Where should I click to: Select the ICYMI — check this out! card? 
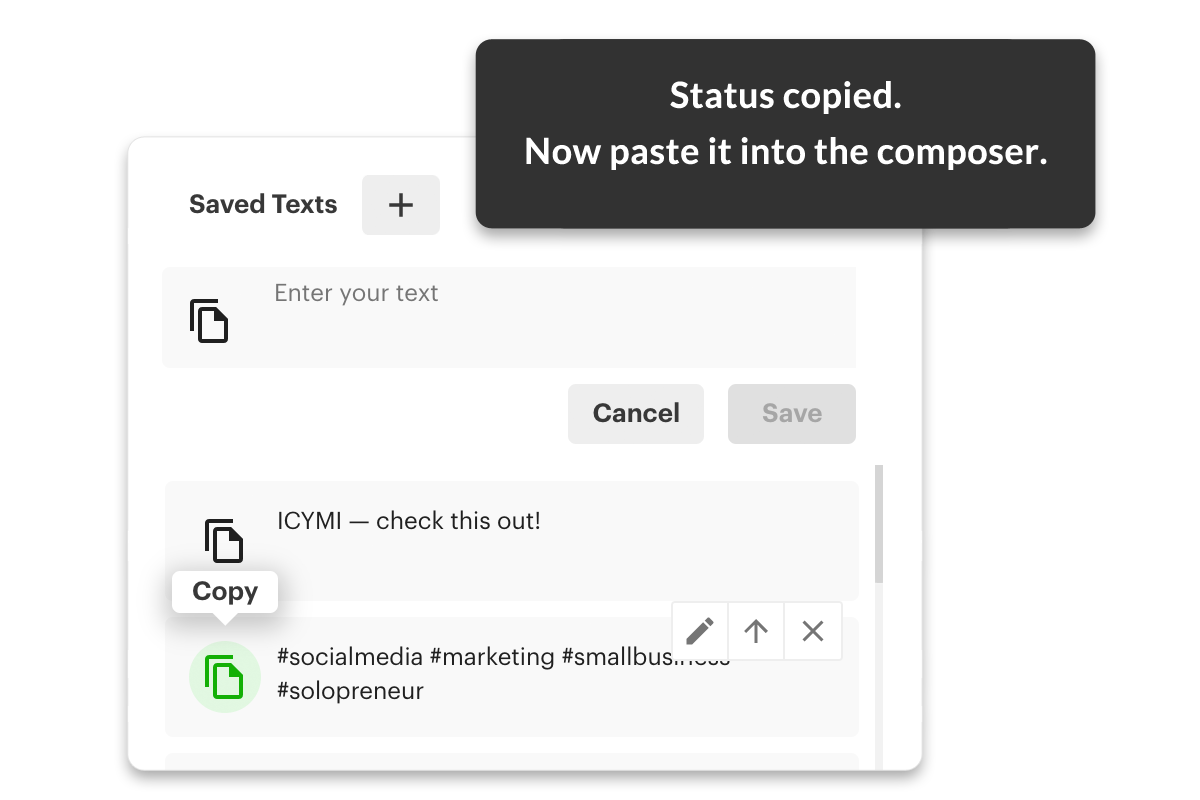coord(511,541)
